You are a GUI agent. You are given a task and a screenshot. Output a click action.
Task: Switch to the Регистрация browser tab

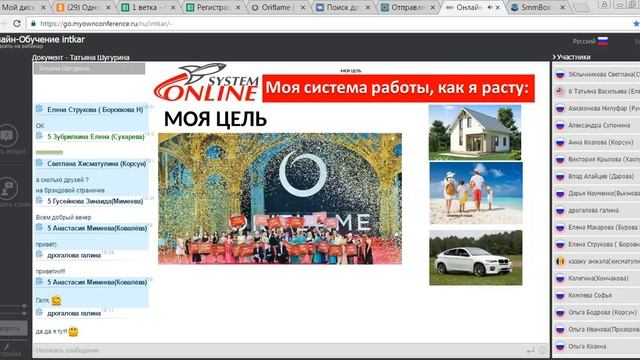(x=212, y=7)
